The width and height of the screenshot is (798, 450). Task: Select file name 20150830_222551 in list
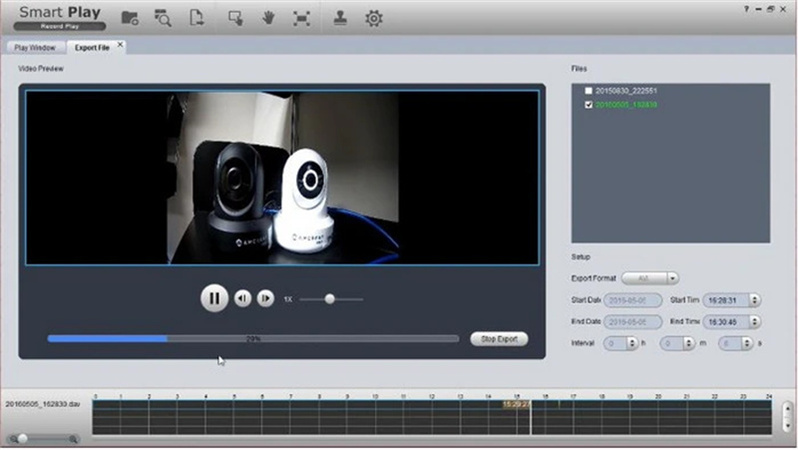(626, 91)
